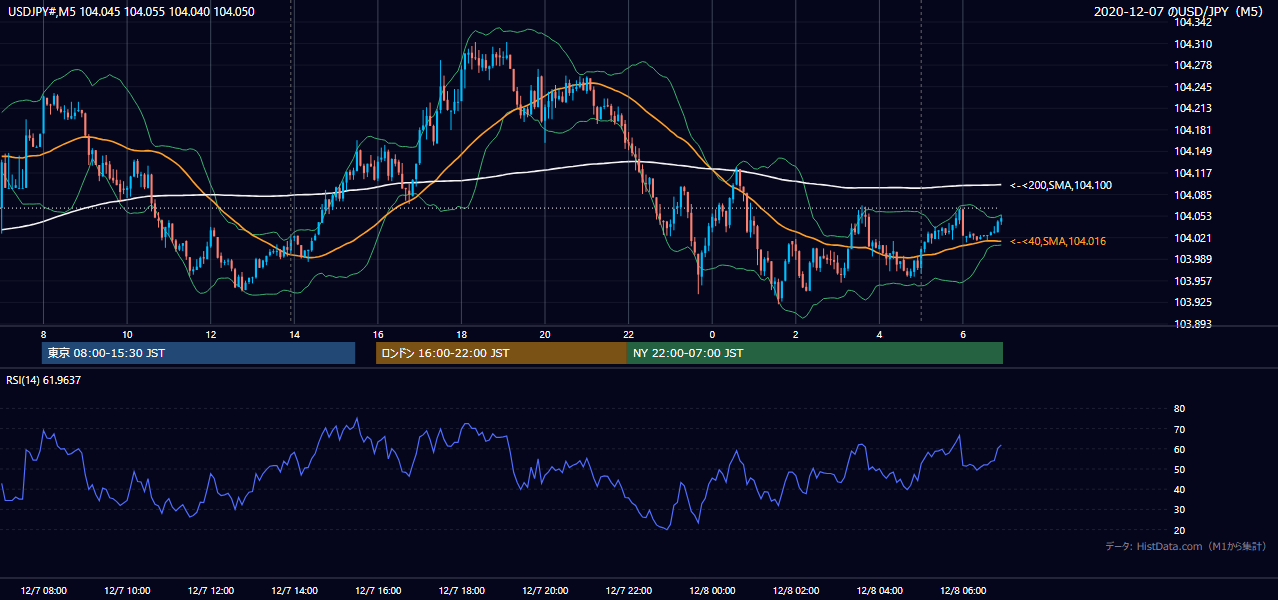Click the 12/7 08:00 time axis label
The image size is (1278, 600).
(43, 591)
